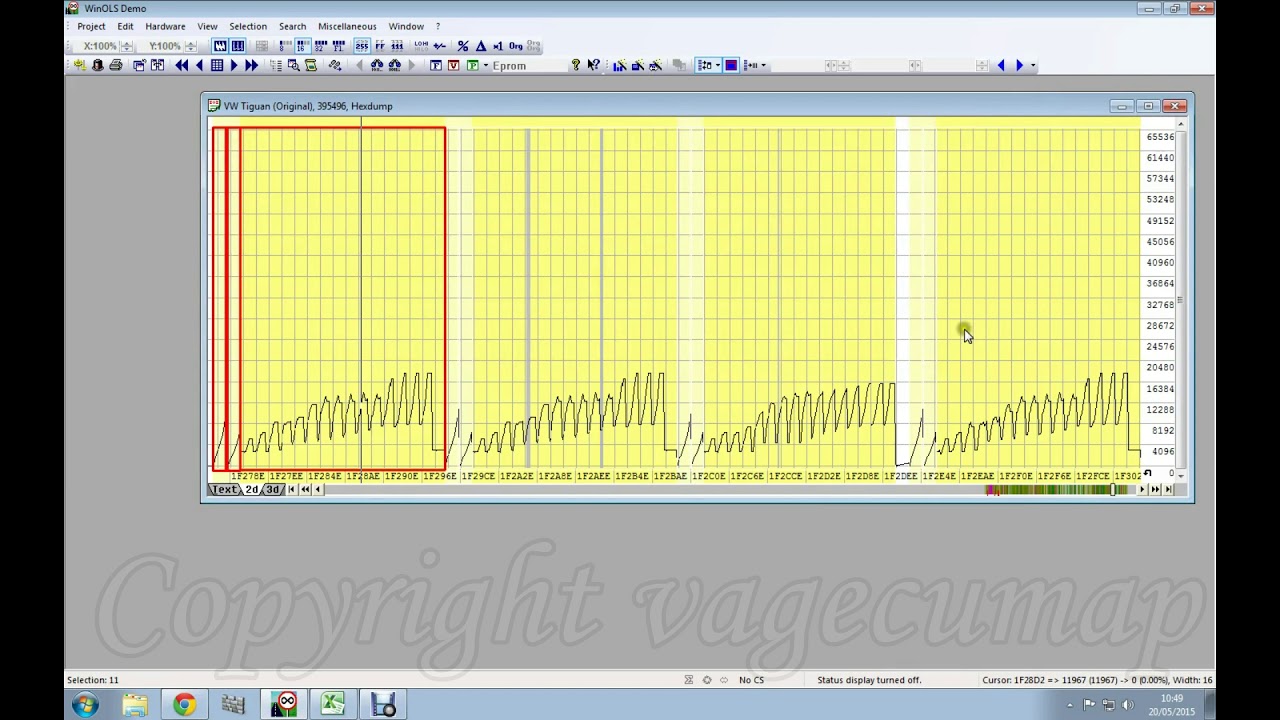Click the x1 factor icon
Screen dimensions: 1280x720
pyautogui.click(x=497, y=46)
